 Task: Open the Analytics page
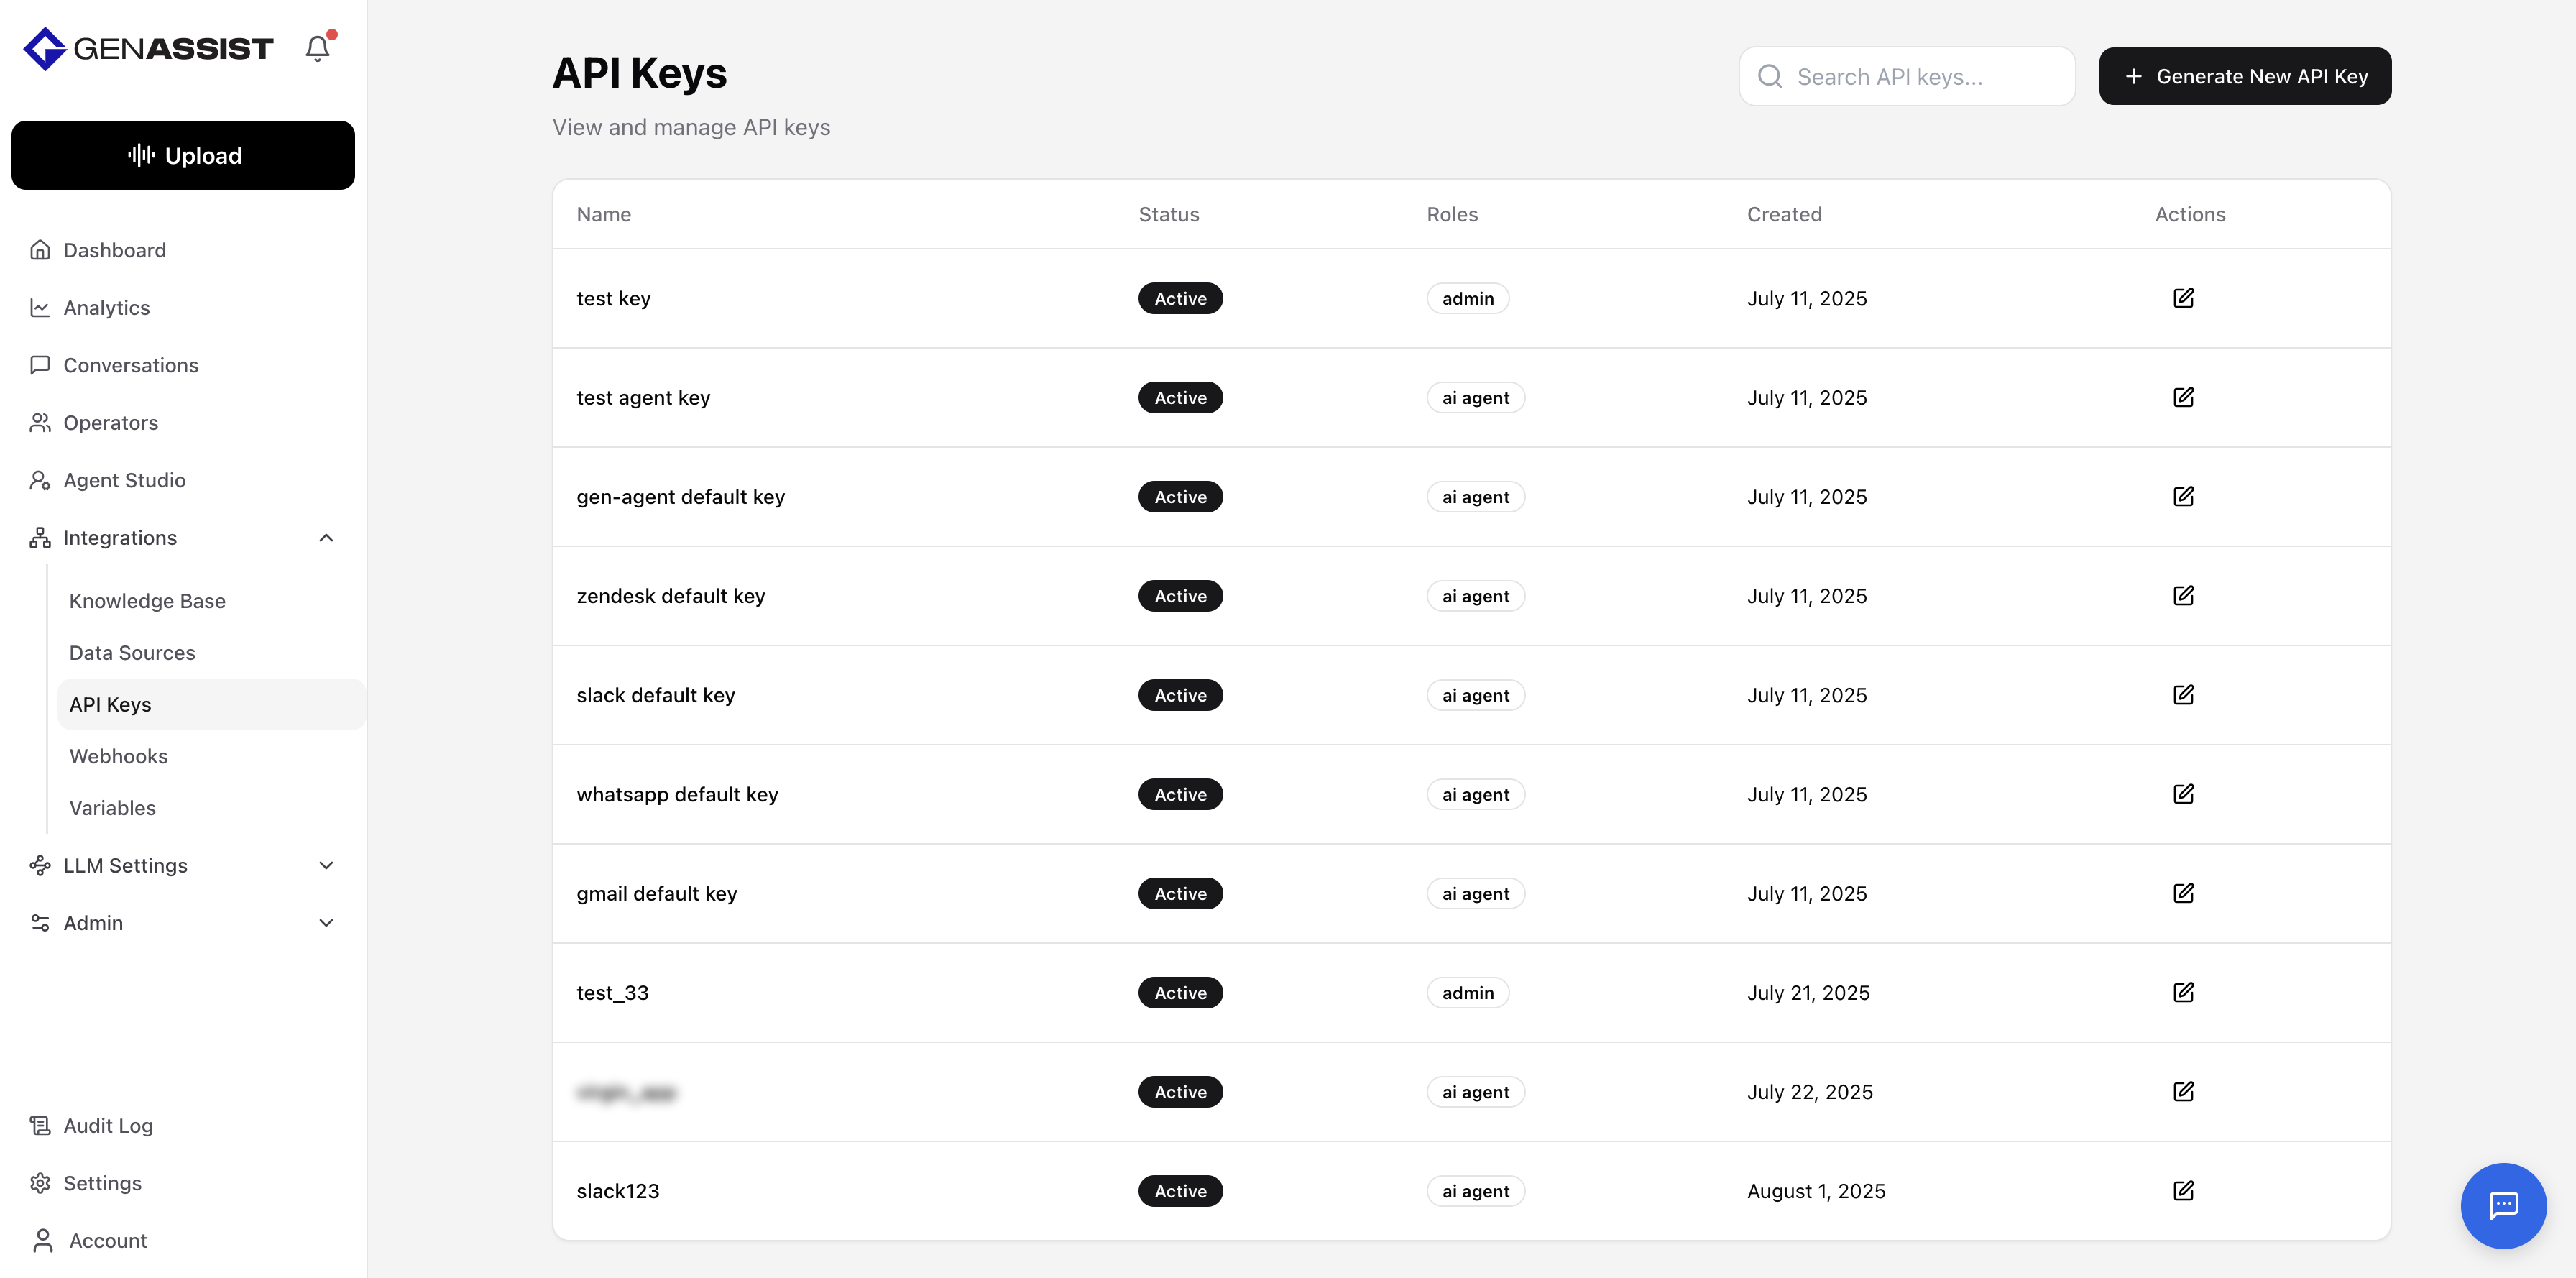(x=106, y=308)
